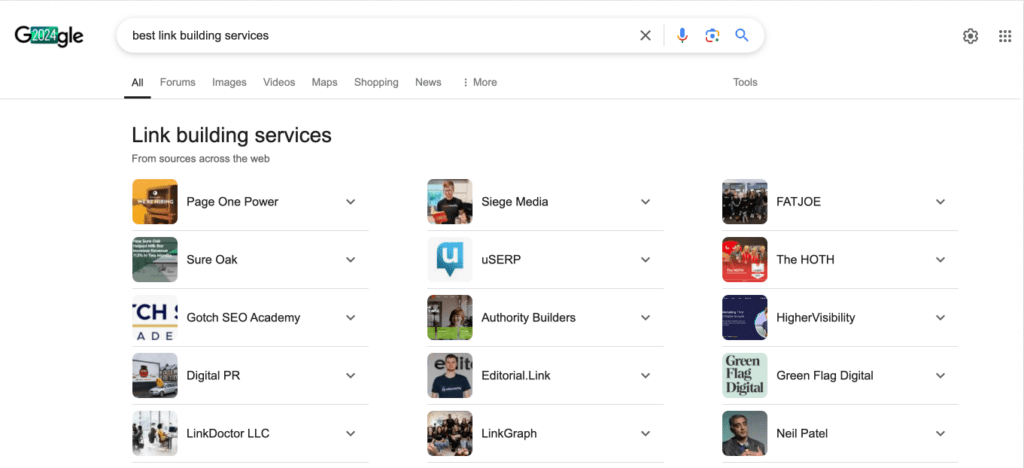Switch to the Videos tab
This screenshot has height=468, width=1024.
coord(279,82)
